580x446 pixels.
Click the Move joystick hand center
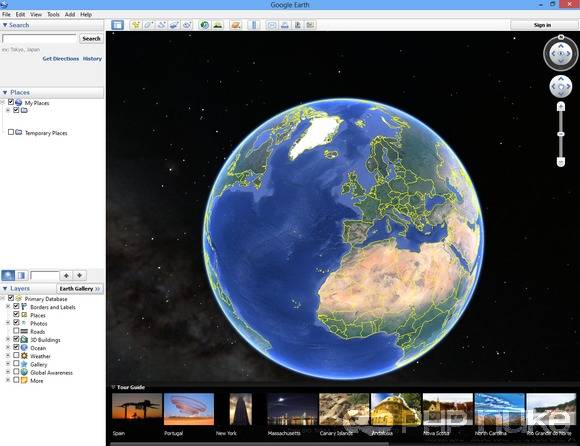[x=561, y=87]
